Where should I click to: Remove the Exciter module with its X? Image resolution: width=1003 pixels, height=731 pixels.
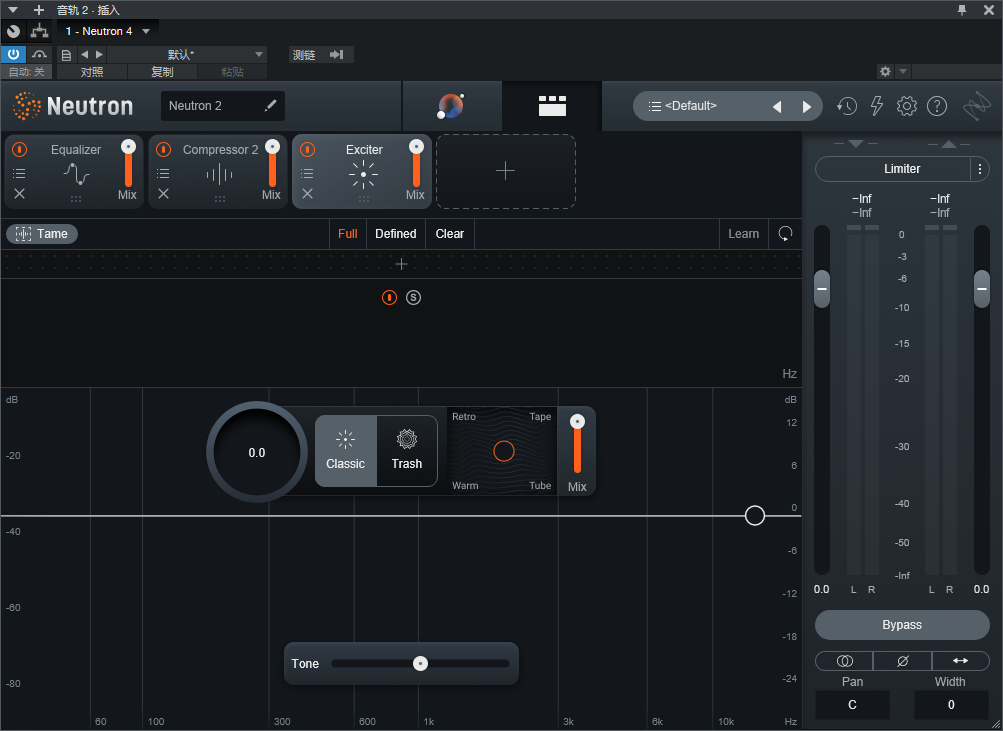click(307, 193)
